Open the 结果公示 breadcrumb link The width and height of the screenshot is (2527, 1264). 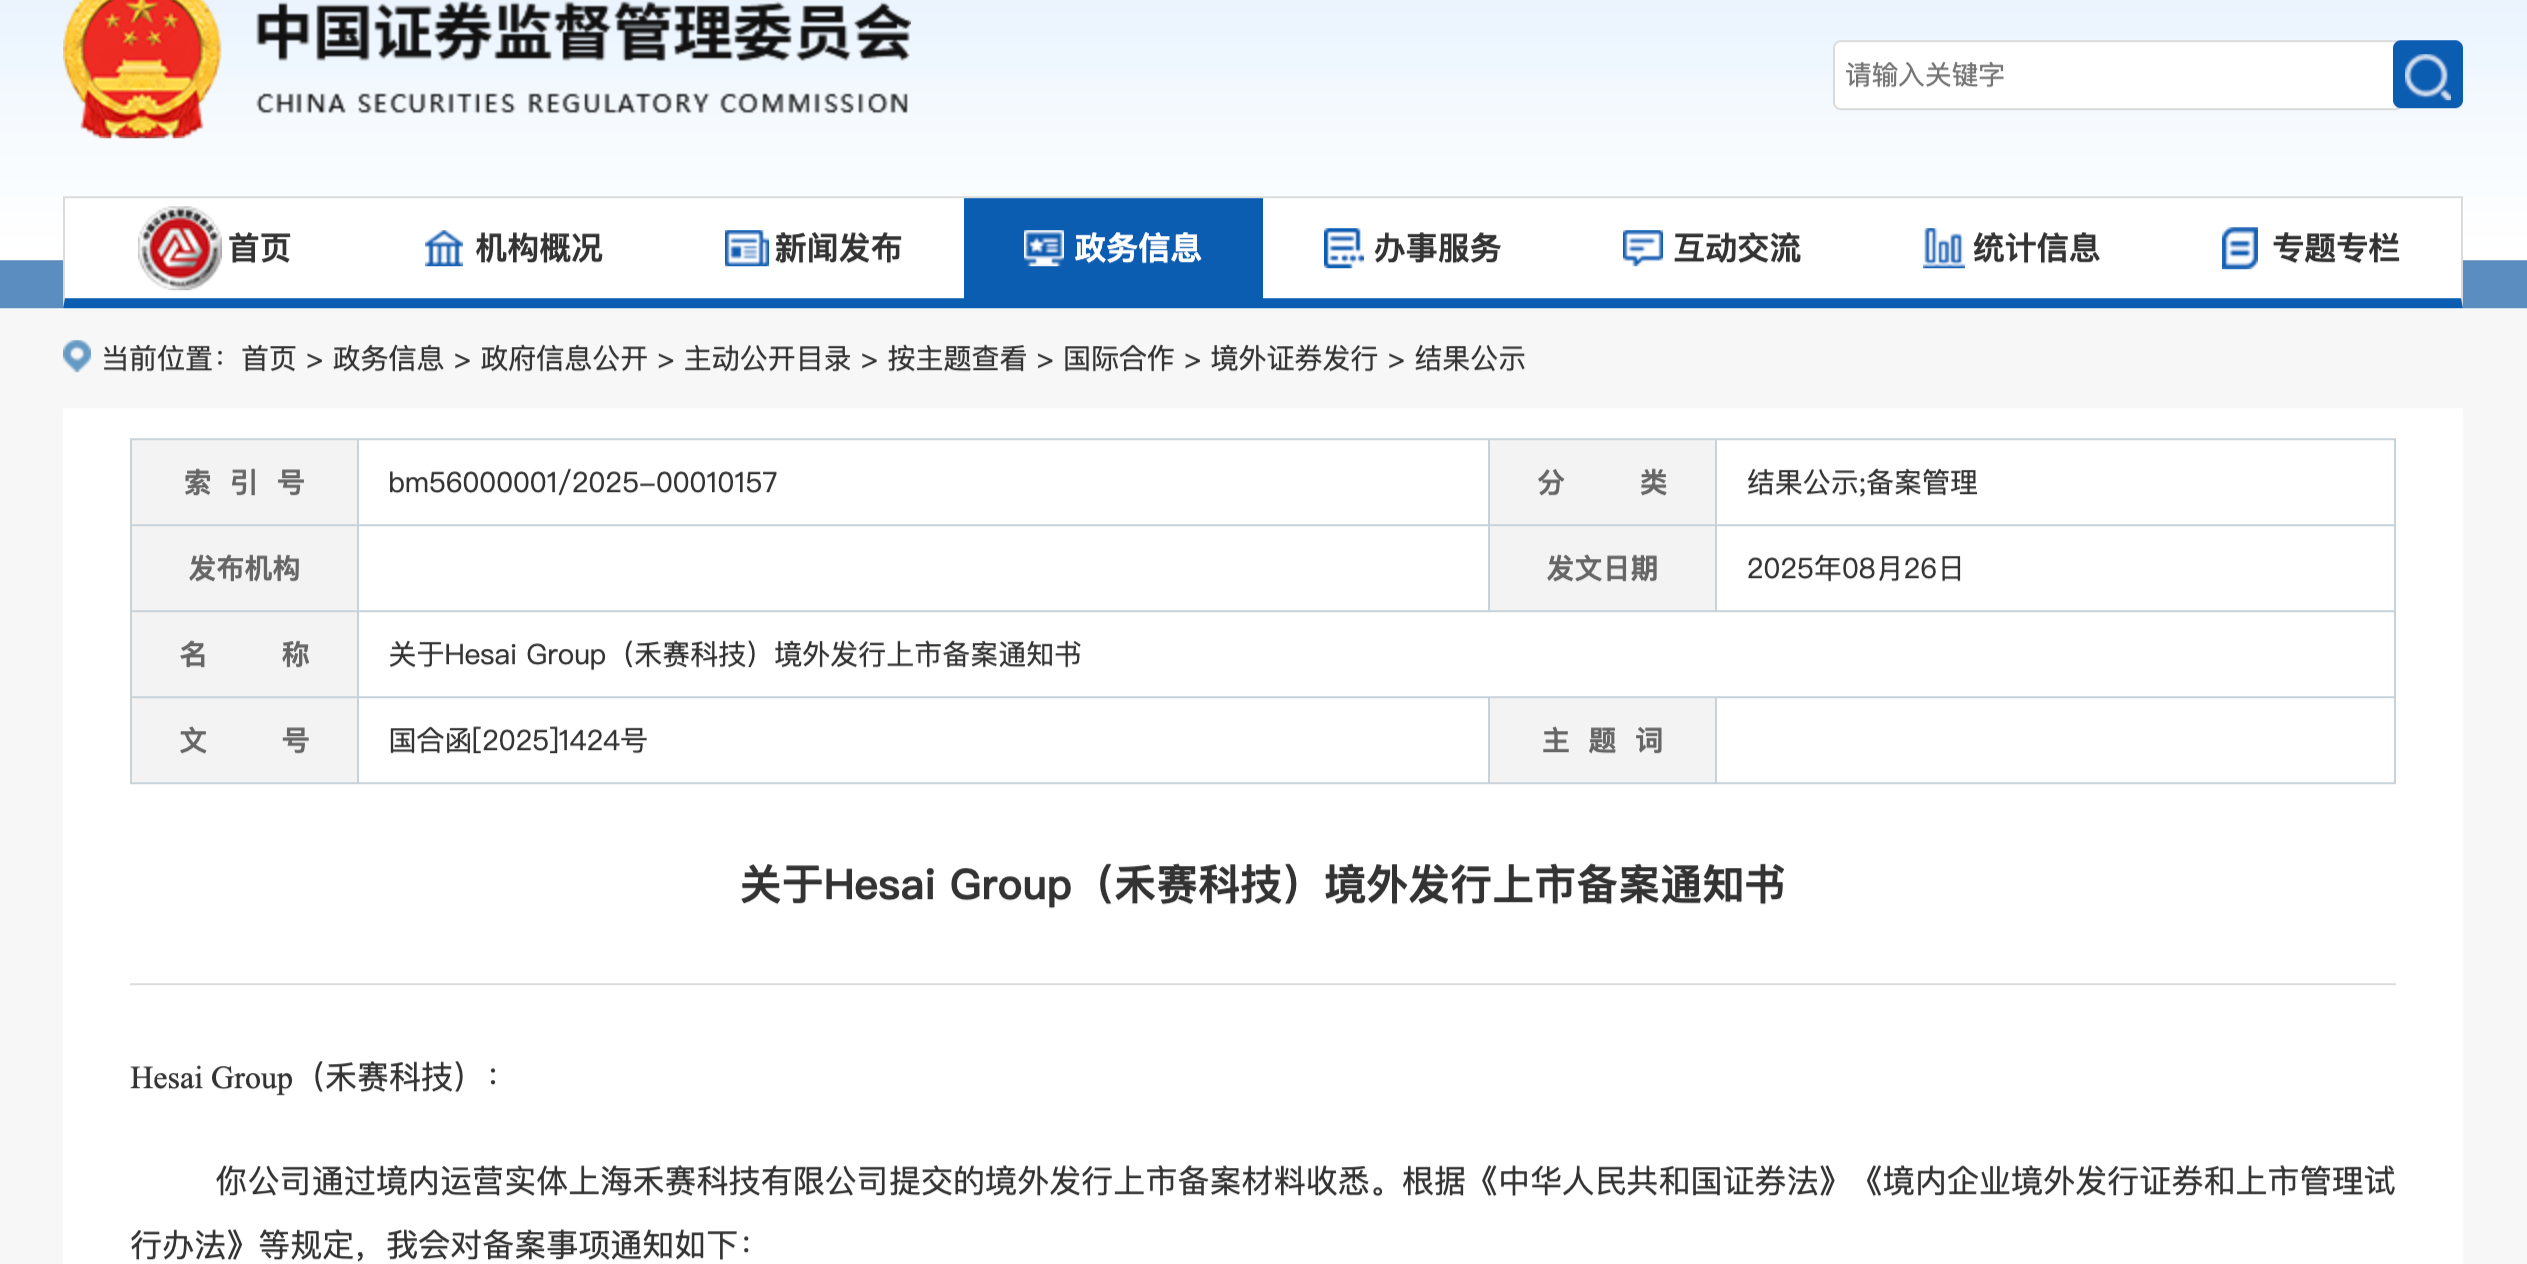pos(1470,358)
